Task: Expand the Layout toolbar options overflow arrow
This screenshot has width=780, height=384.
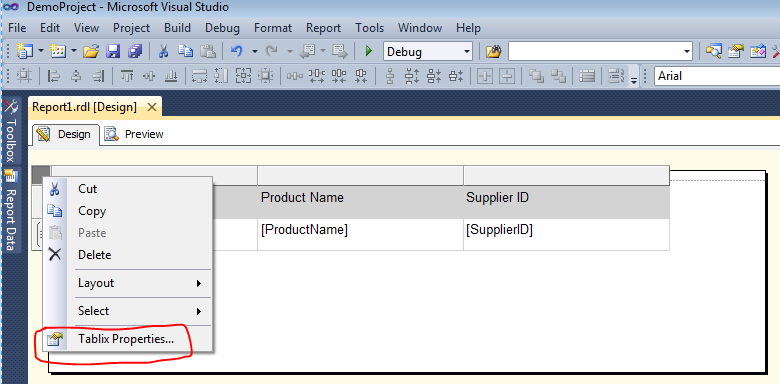Action: 634,80
